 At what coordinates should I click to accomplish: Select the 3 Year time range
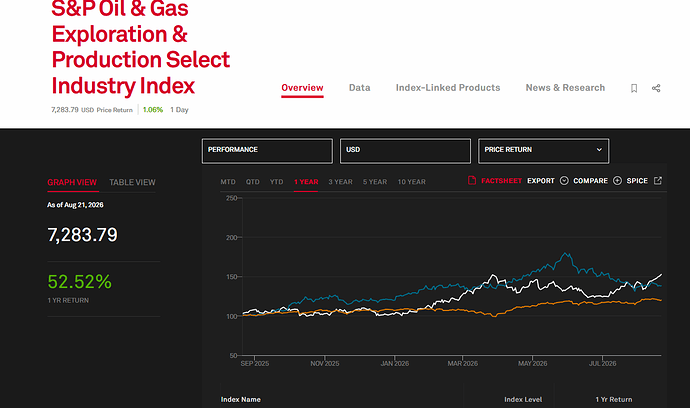tap(340, 182)
